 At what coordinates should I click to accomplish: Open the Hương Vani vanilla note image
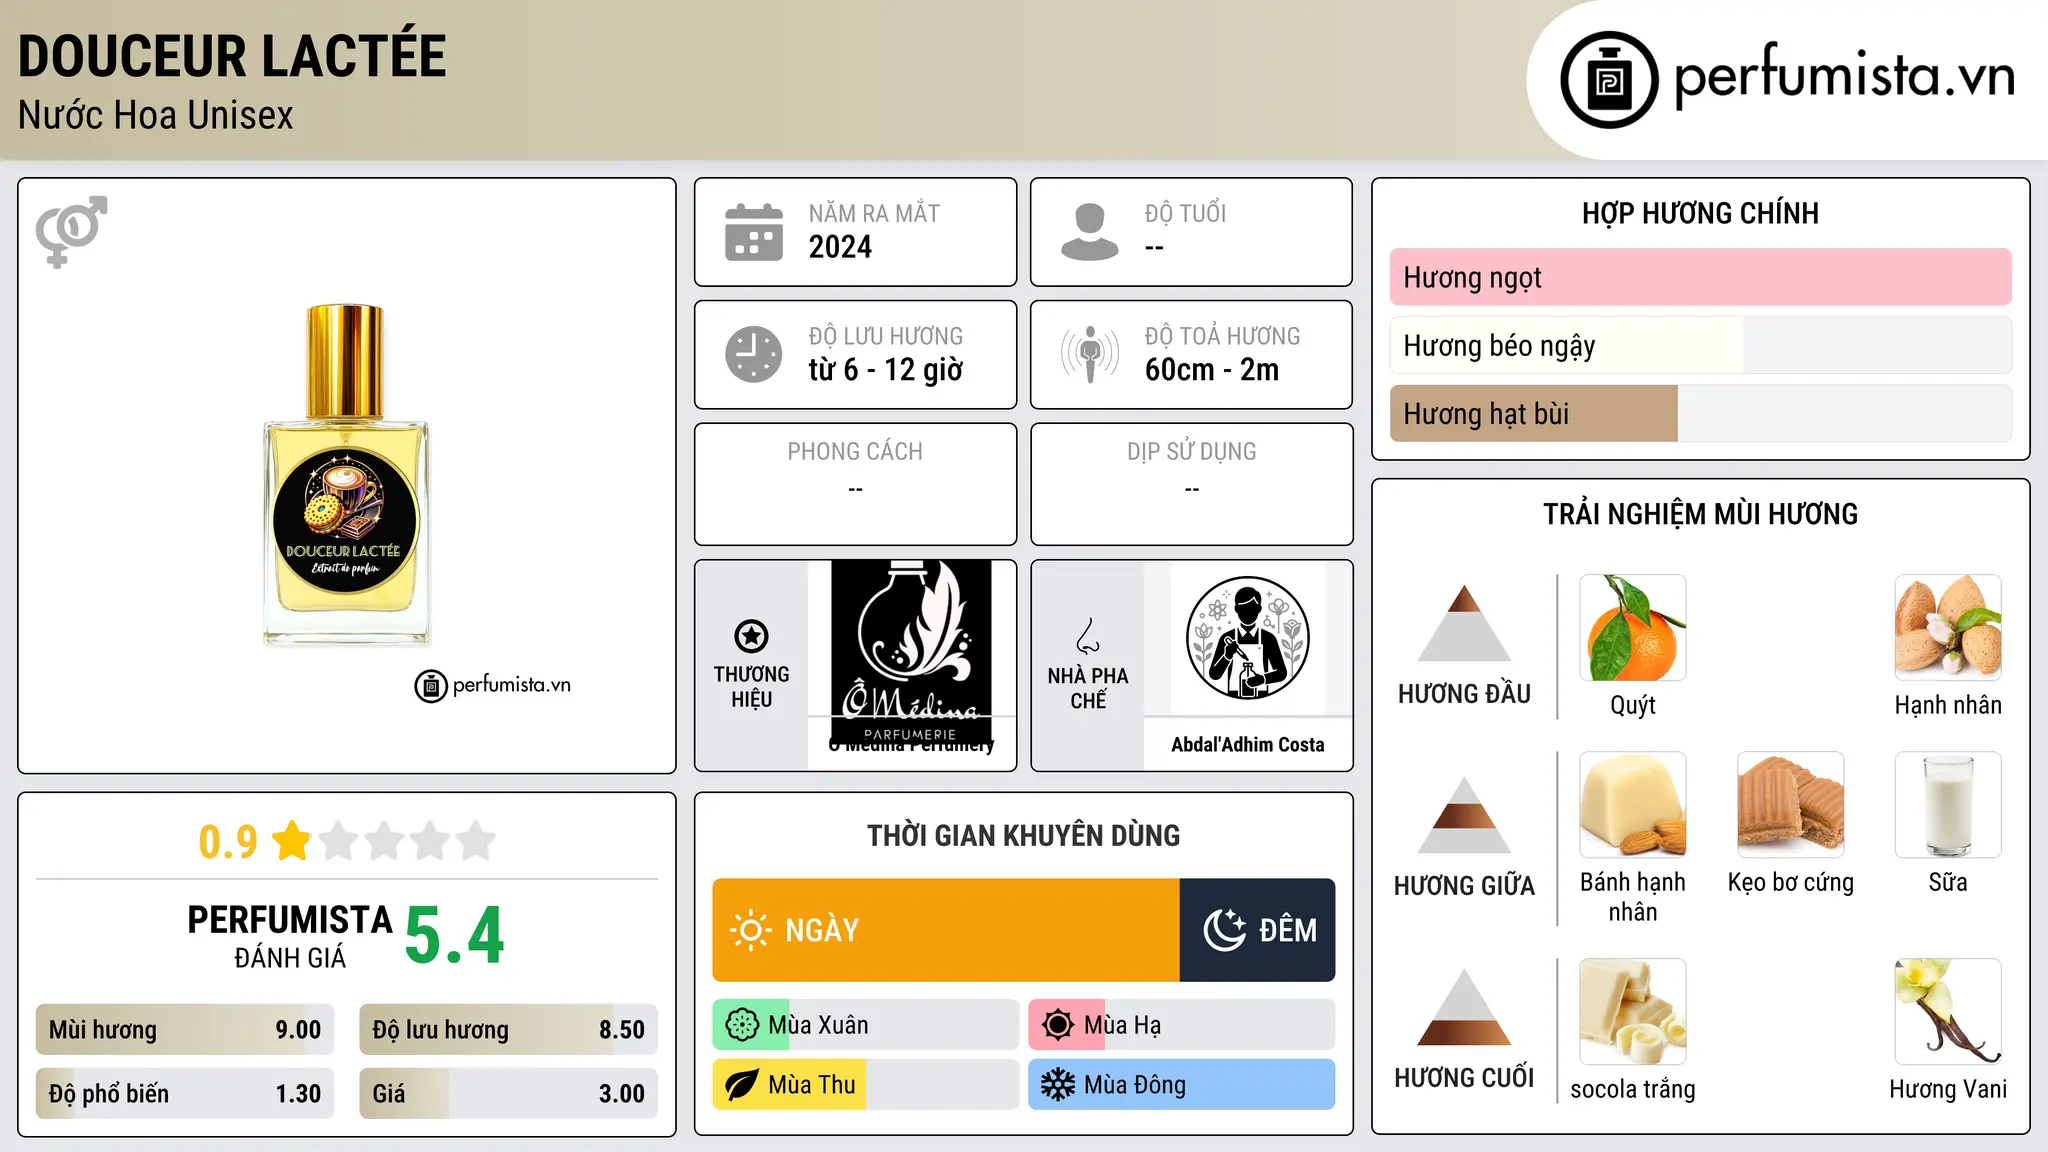pyautogui.click(x=1948, y=1012)
